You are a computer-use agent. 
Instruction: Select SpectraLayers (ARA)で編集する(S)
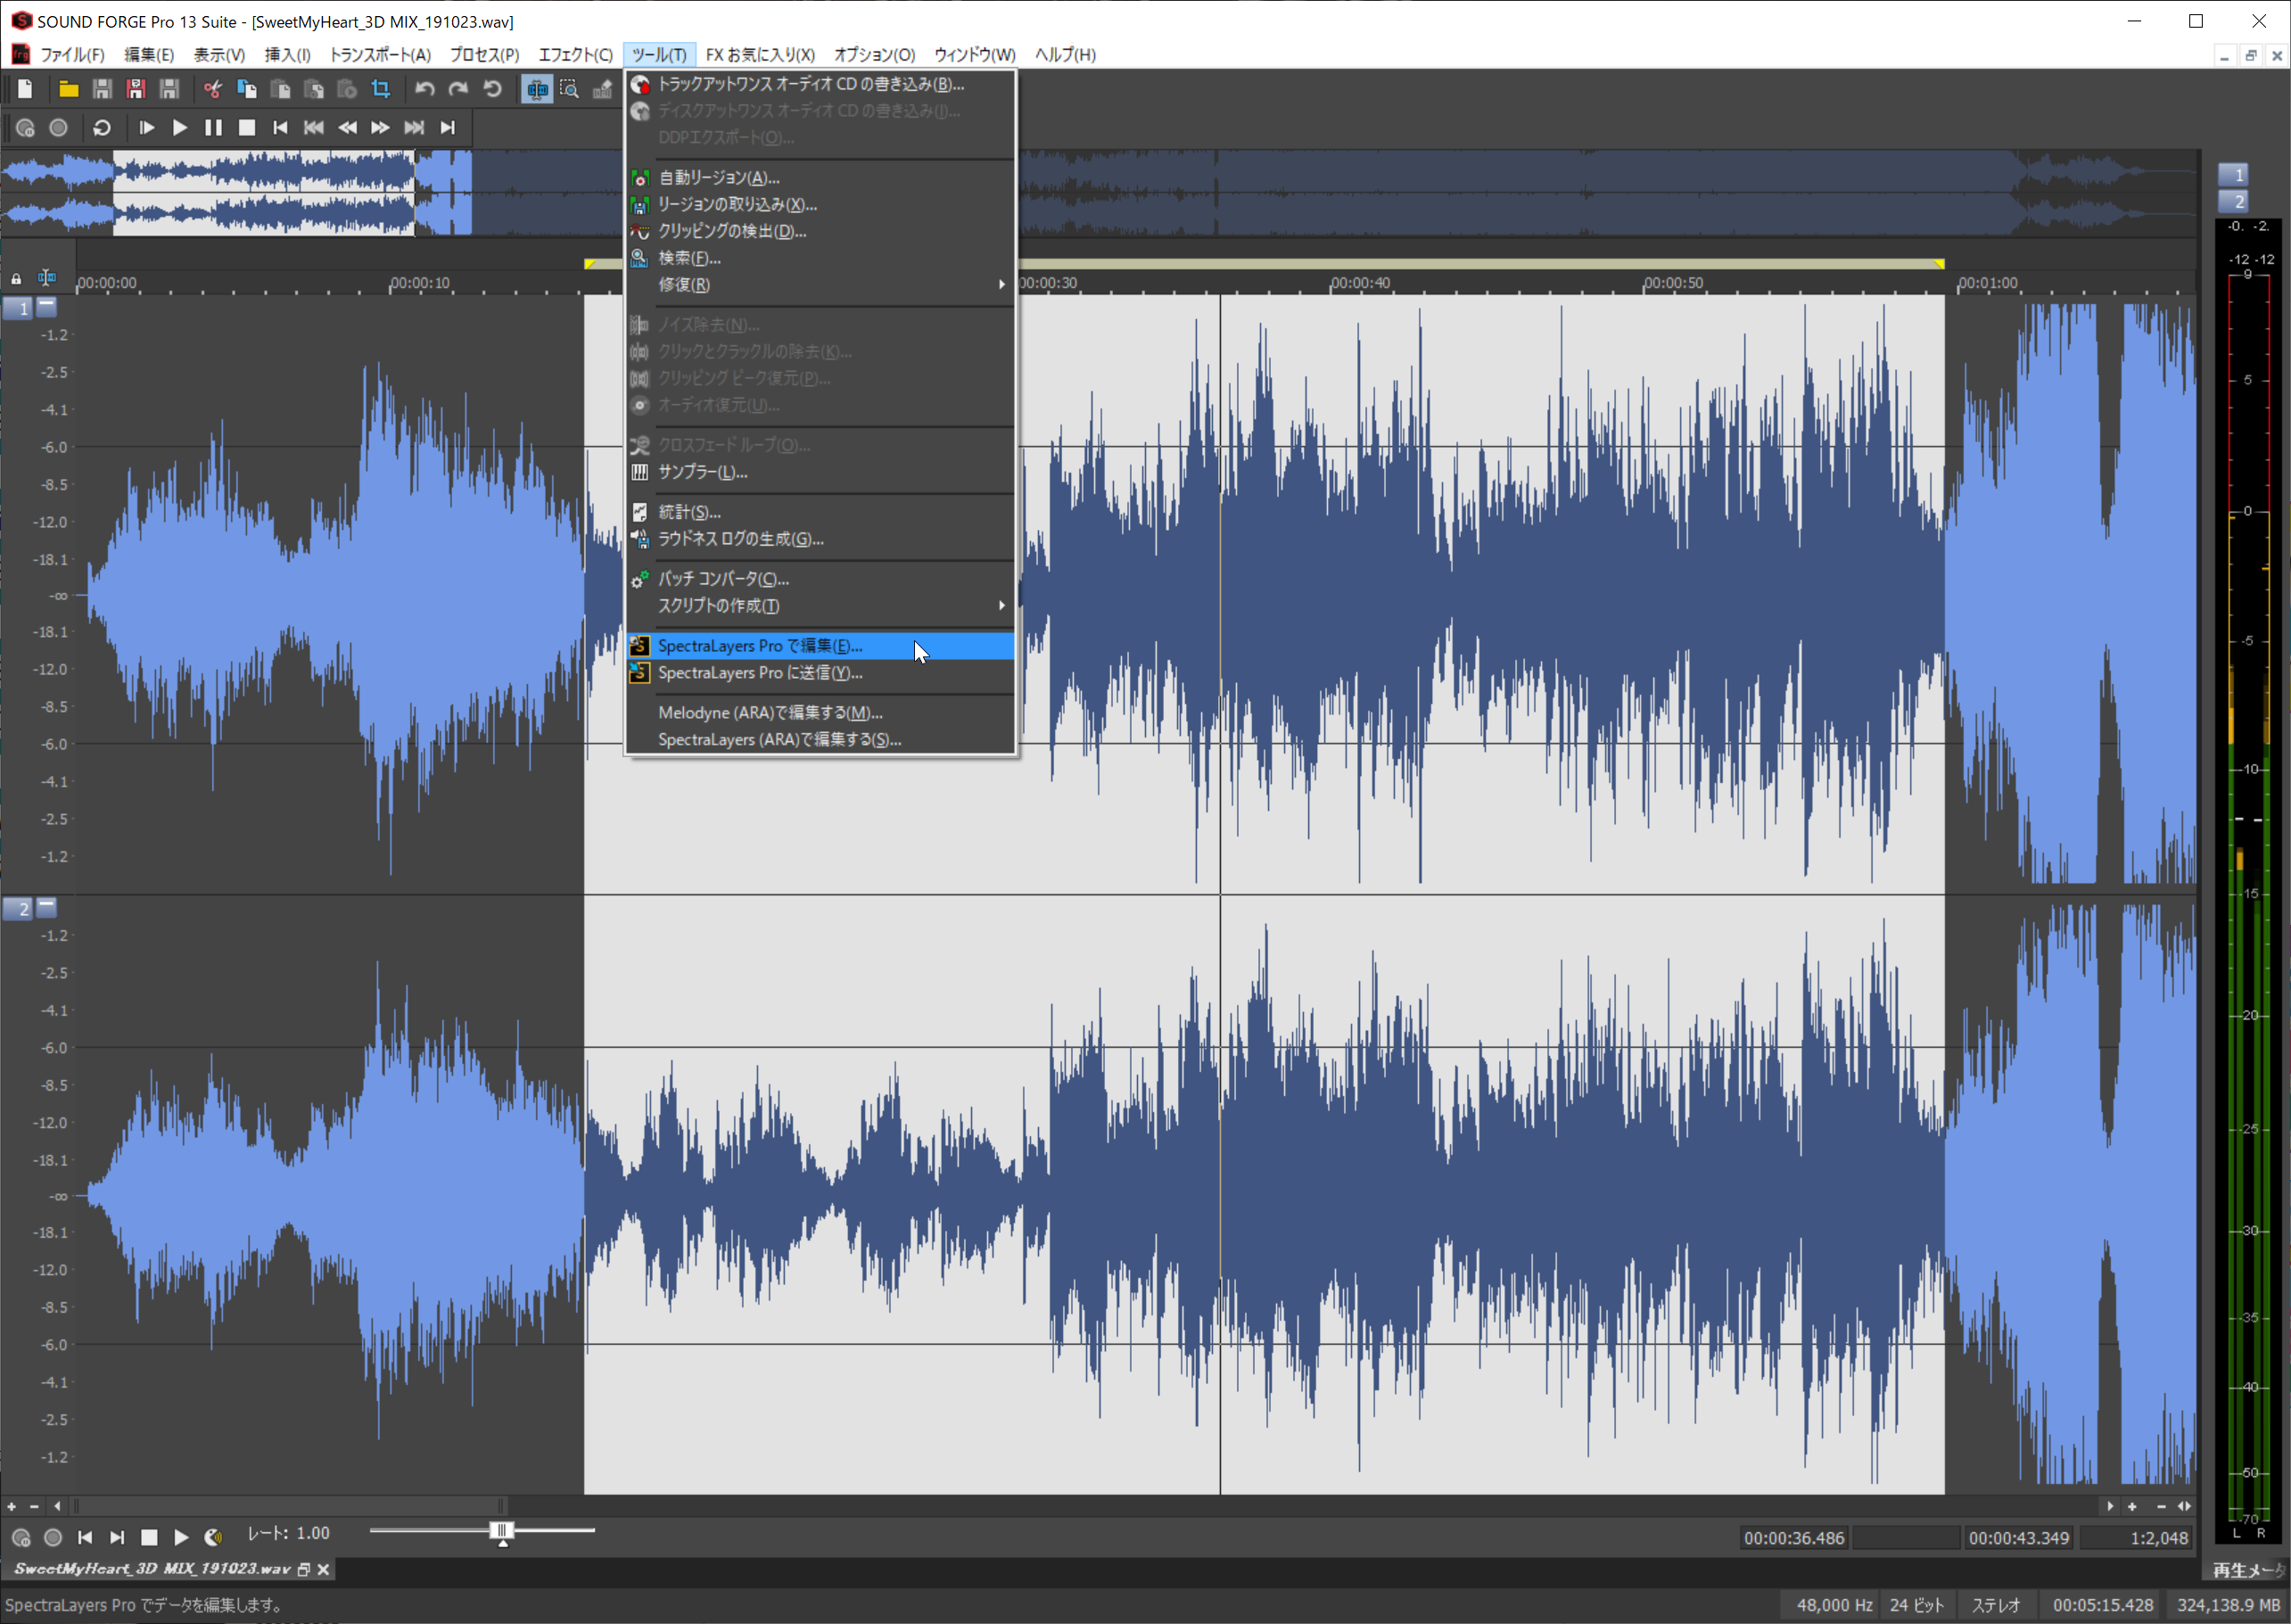[820, 740]
